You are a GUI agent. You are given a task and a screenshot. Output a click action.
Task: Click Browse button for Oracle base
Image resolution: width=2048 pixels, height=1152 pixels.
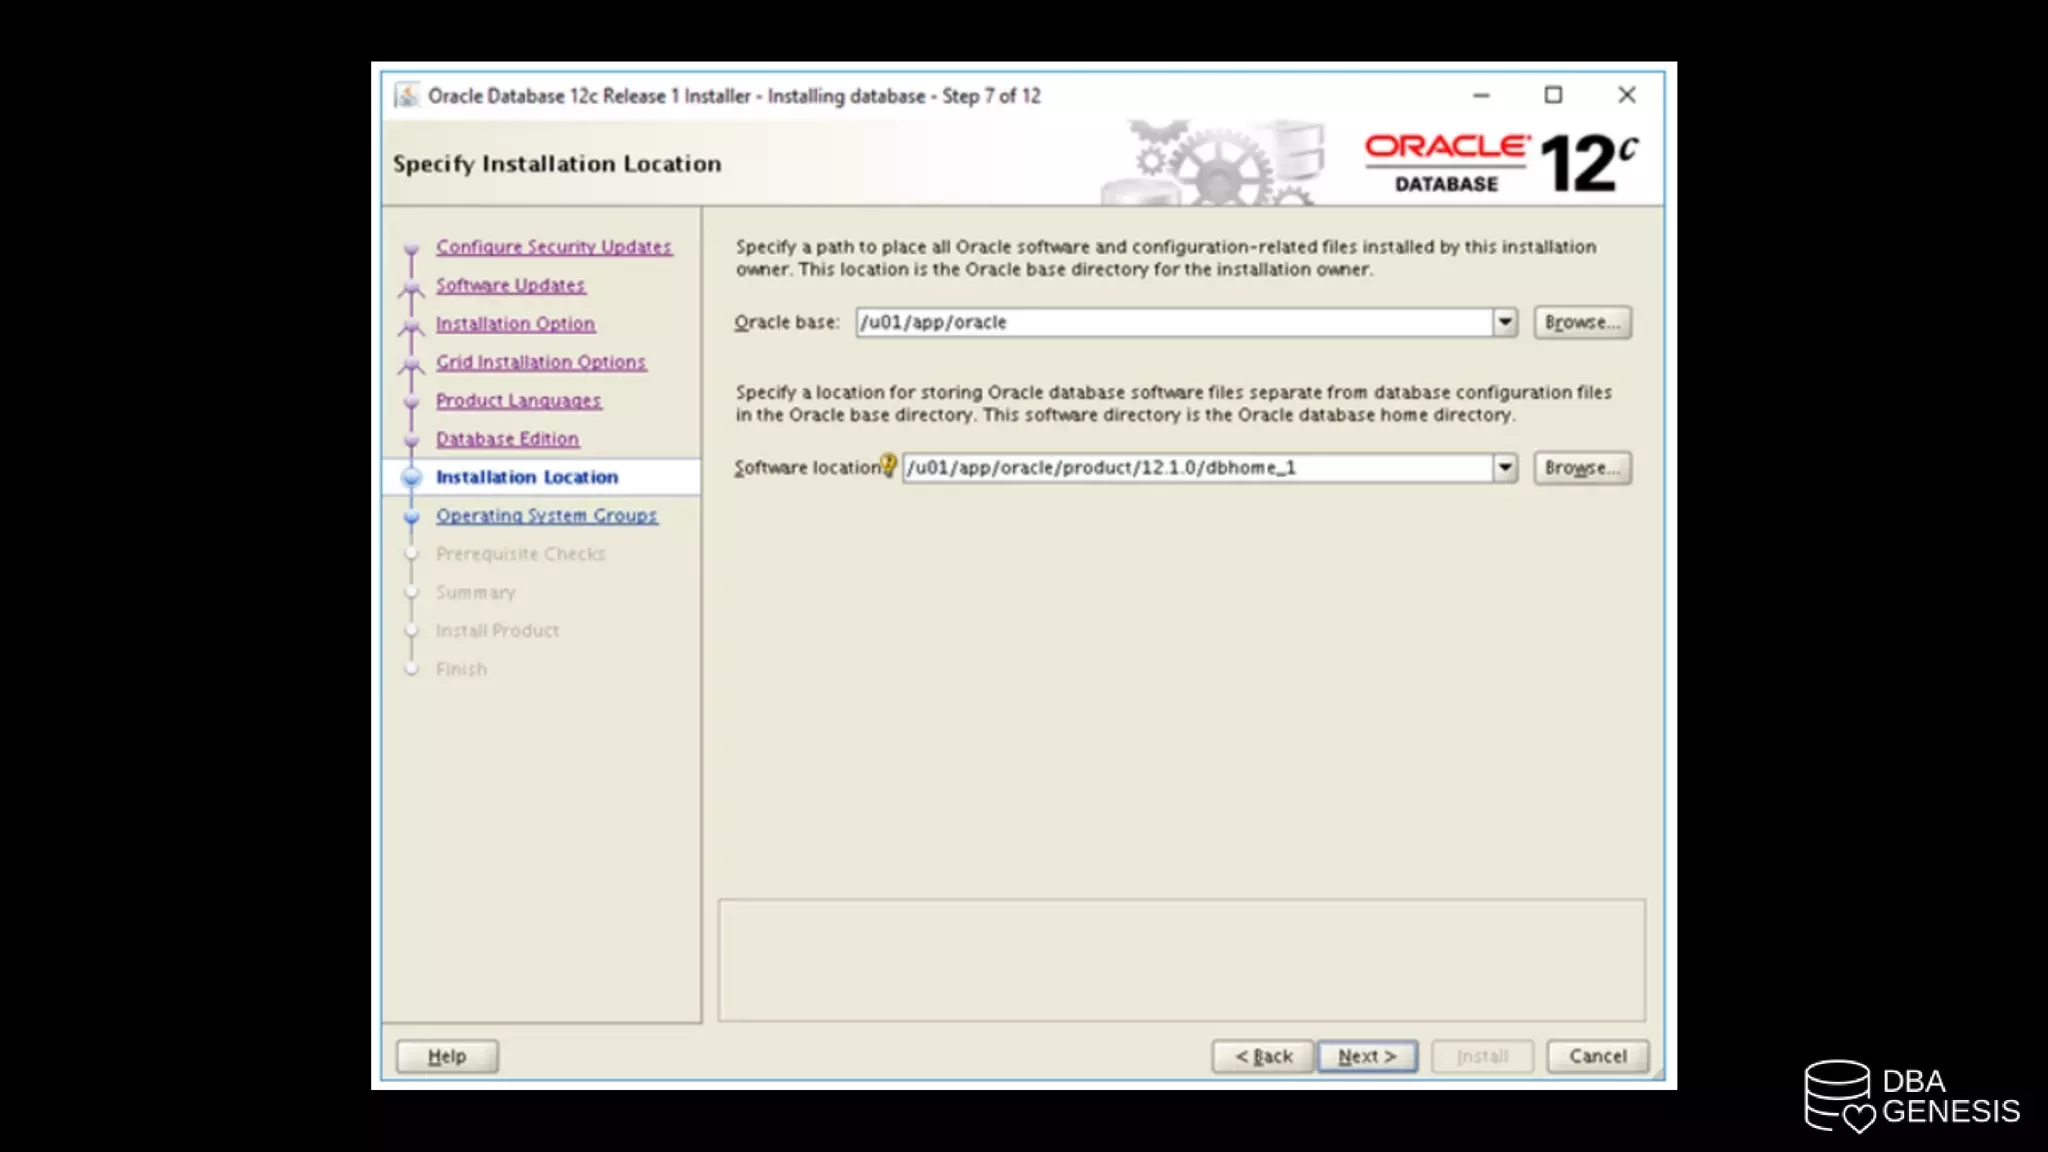pyautogui.click(x=1582, y=322)
